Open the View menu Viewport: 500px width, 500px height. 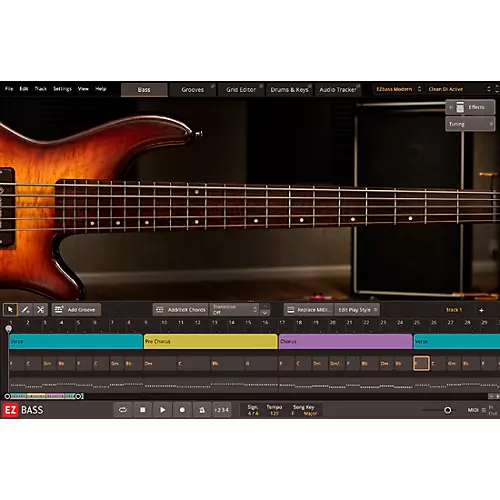pos(83,89)
